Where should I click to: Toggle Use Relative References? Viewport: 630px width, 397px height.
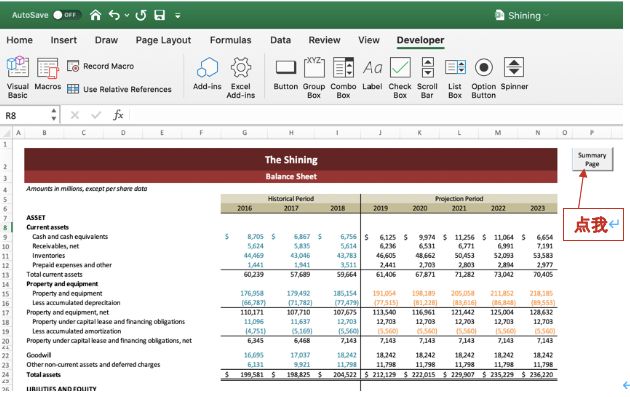pyautogui.click(x=119, y=89)
